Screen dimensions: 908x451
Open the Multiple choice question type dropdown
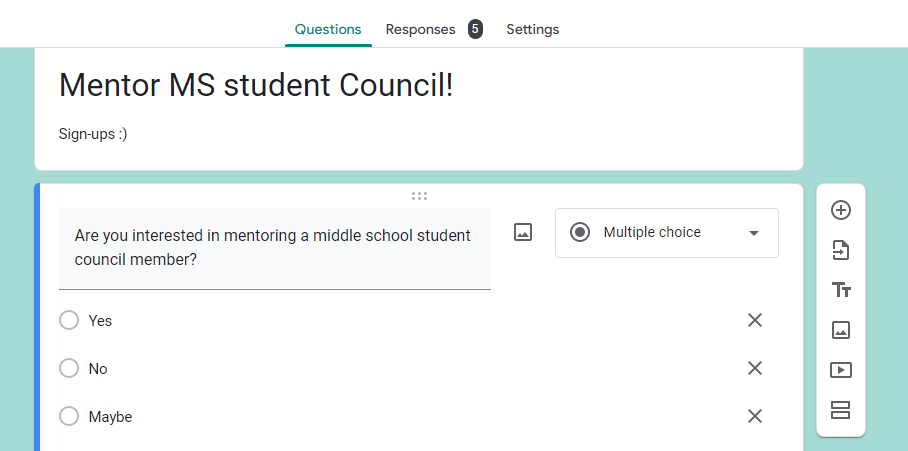pyautogui.click(x=667, y=233)
